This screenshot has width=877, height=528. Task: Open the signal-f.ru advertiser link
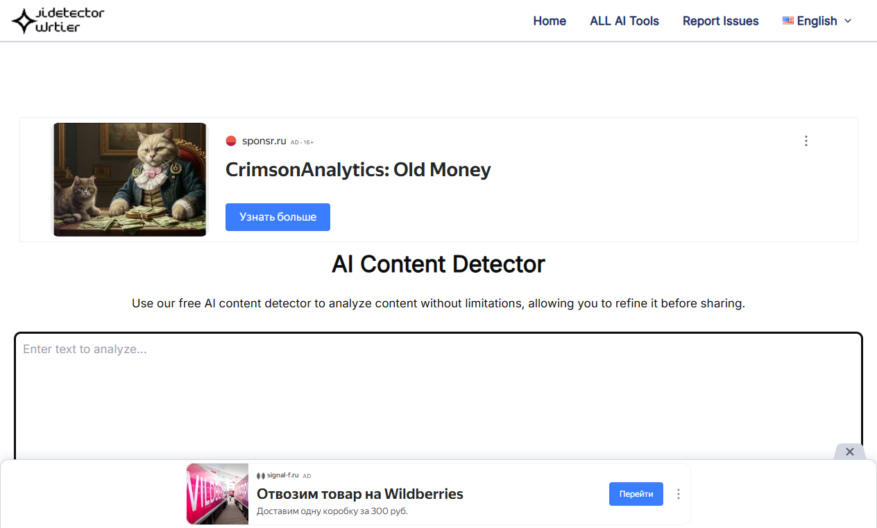point(282,475)
